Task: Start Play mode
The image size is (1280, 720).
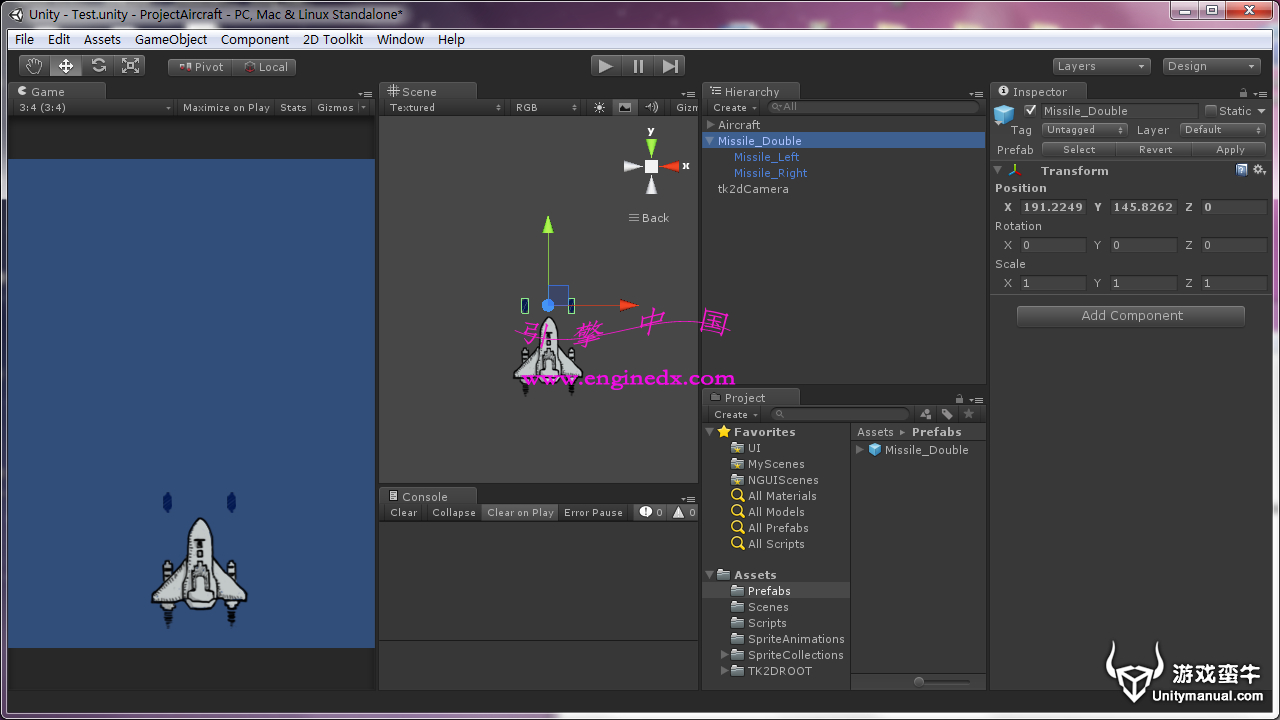Action: coord(605,66)
